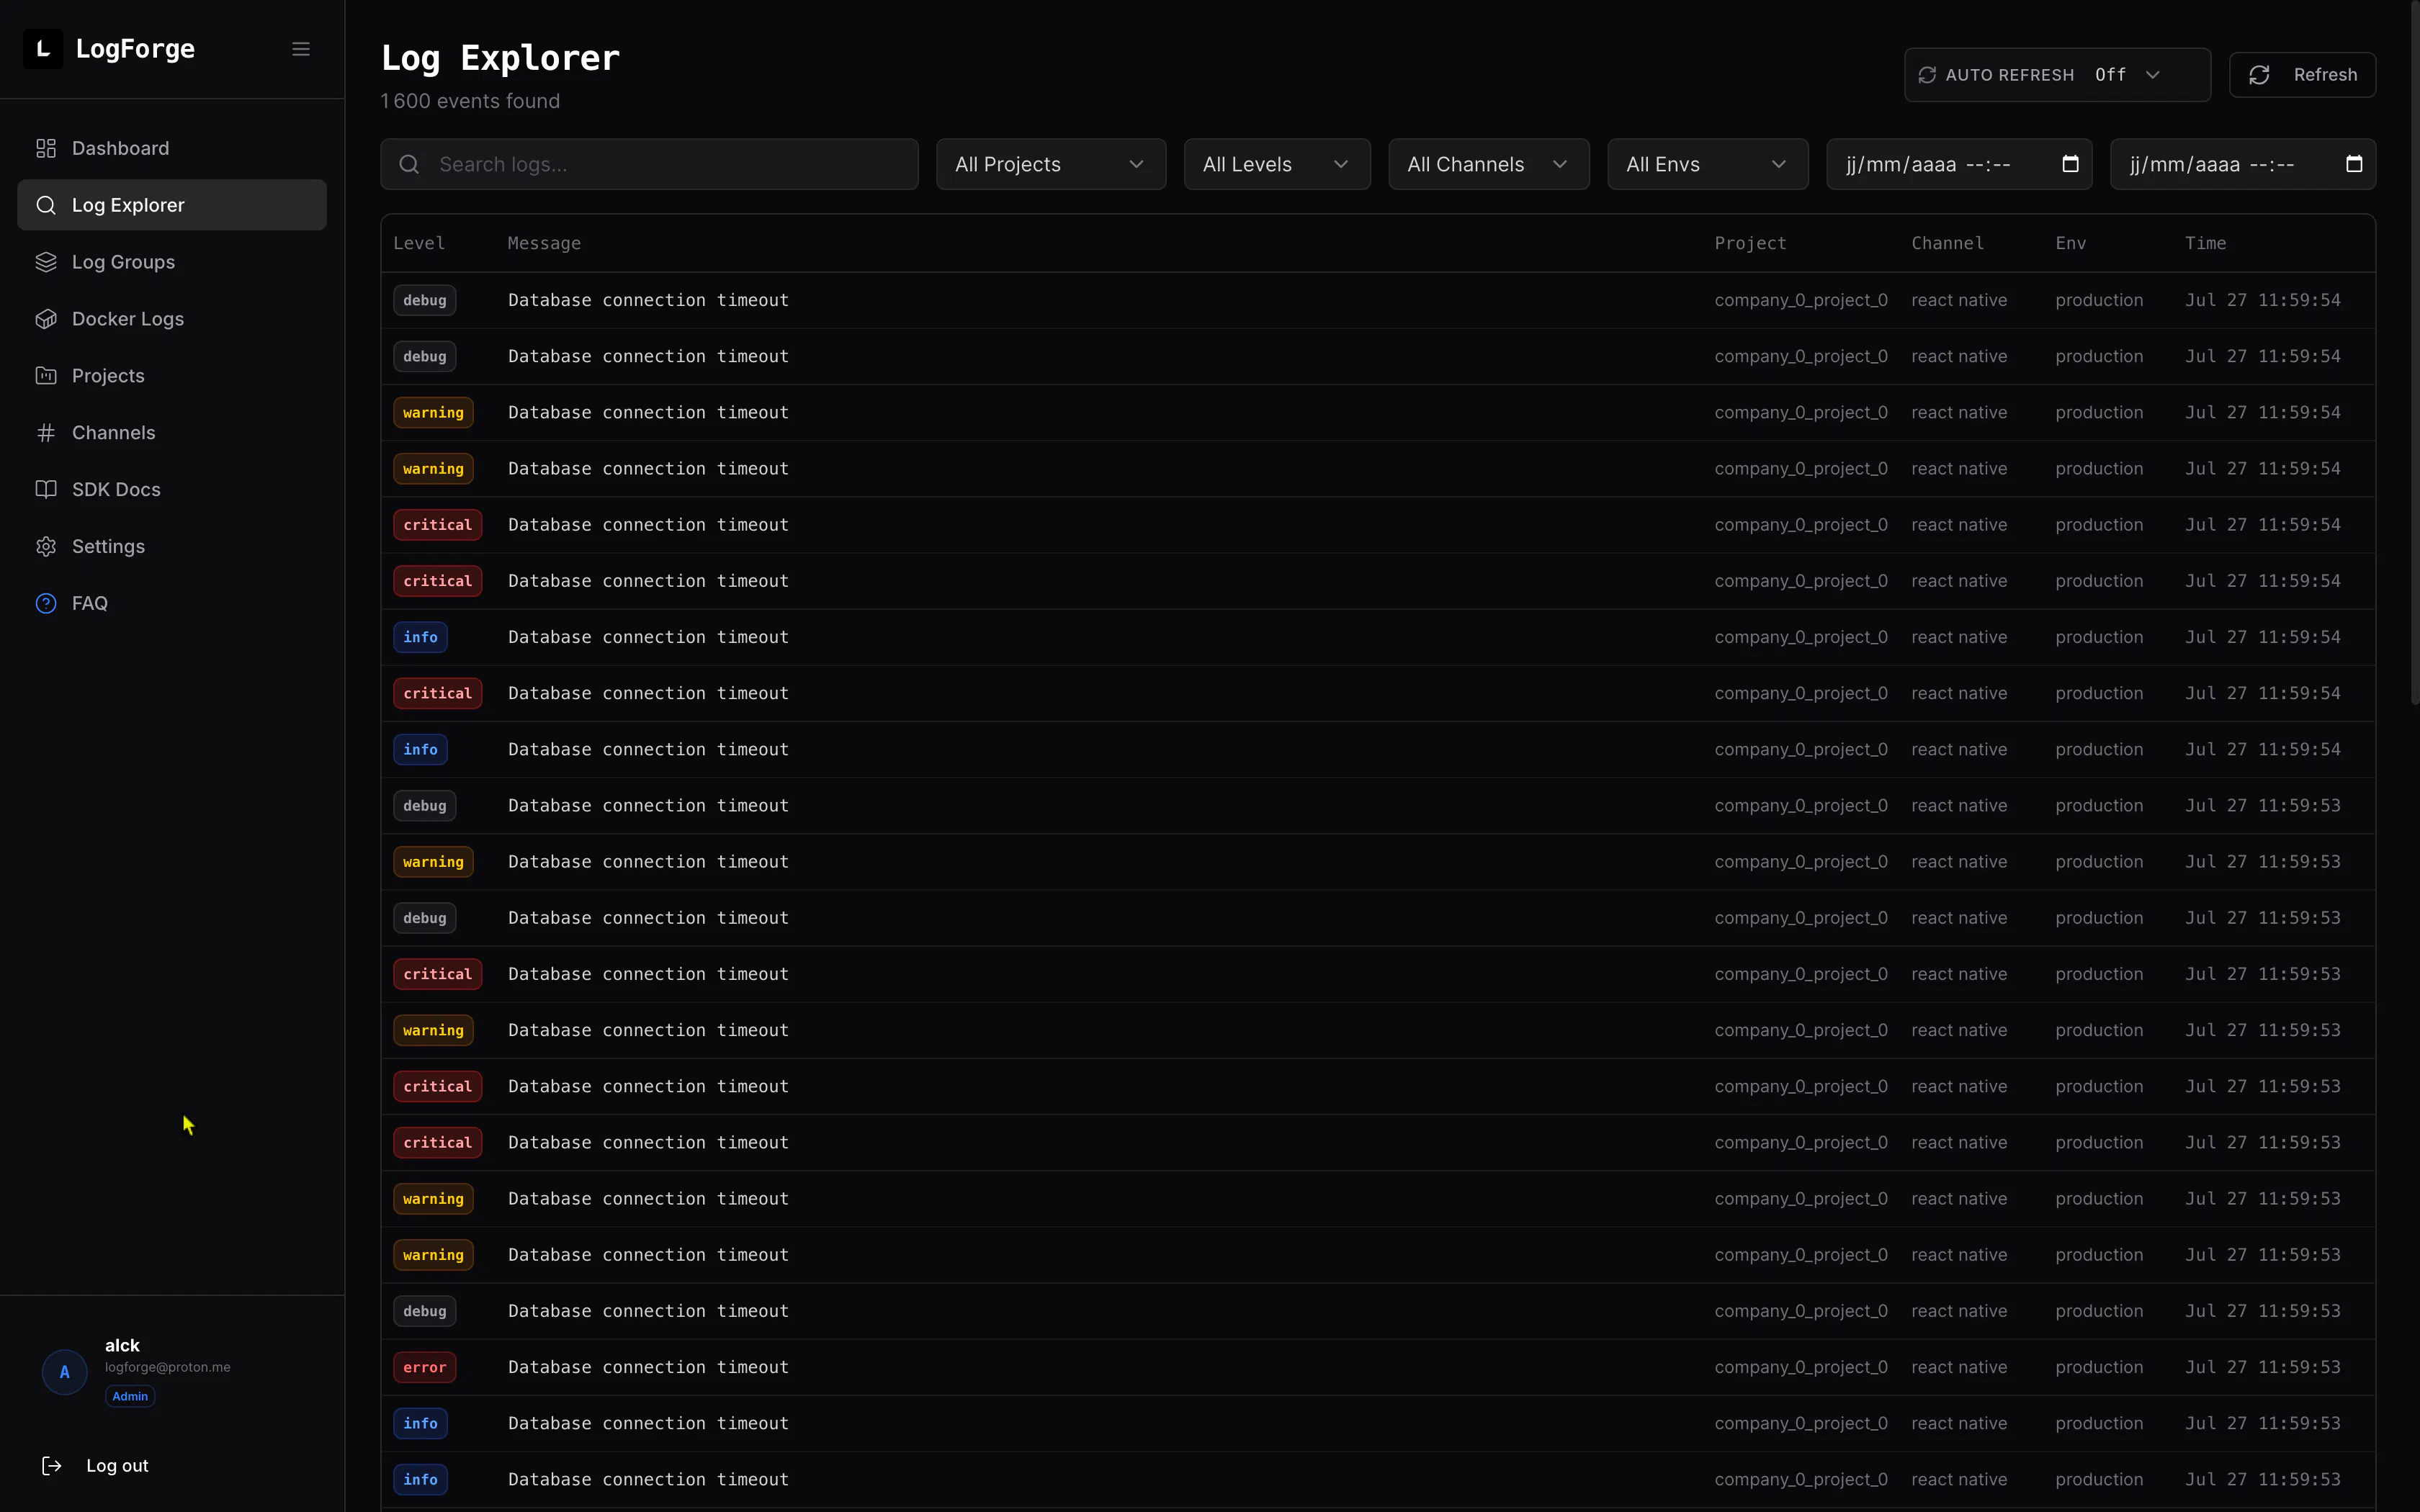
Task: Go to Docker Logs
Action: pos(172,319)
